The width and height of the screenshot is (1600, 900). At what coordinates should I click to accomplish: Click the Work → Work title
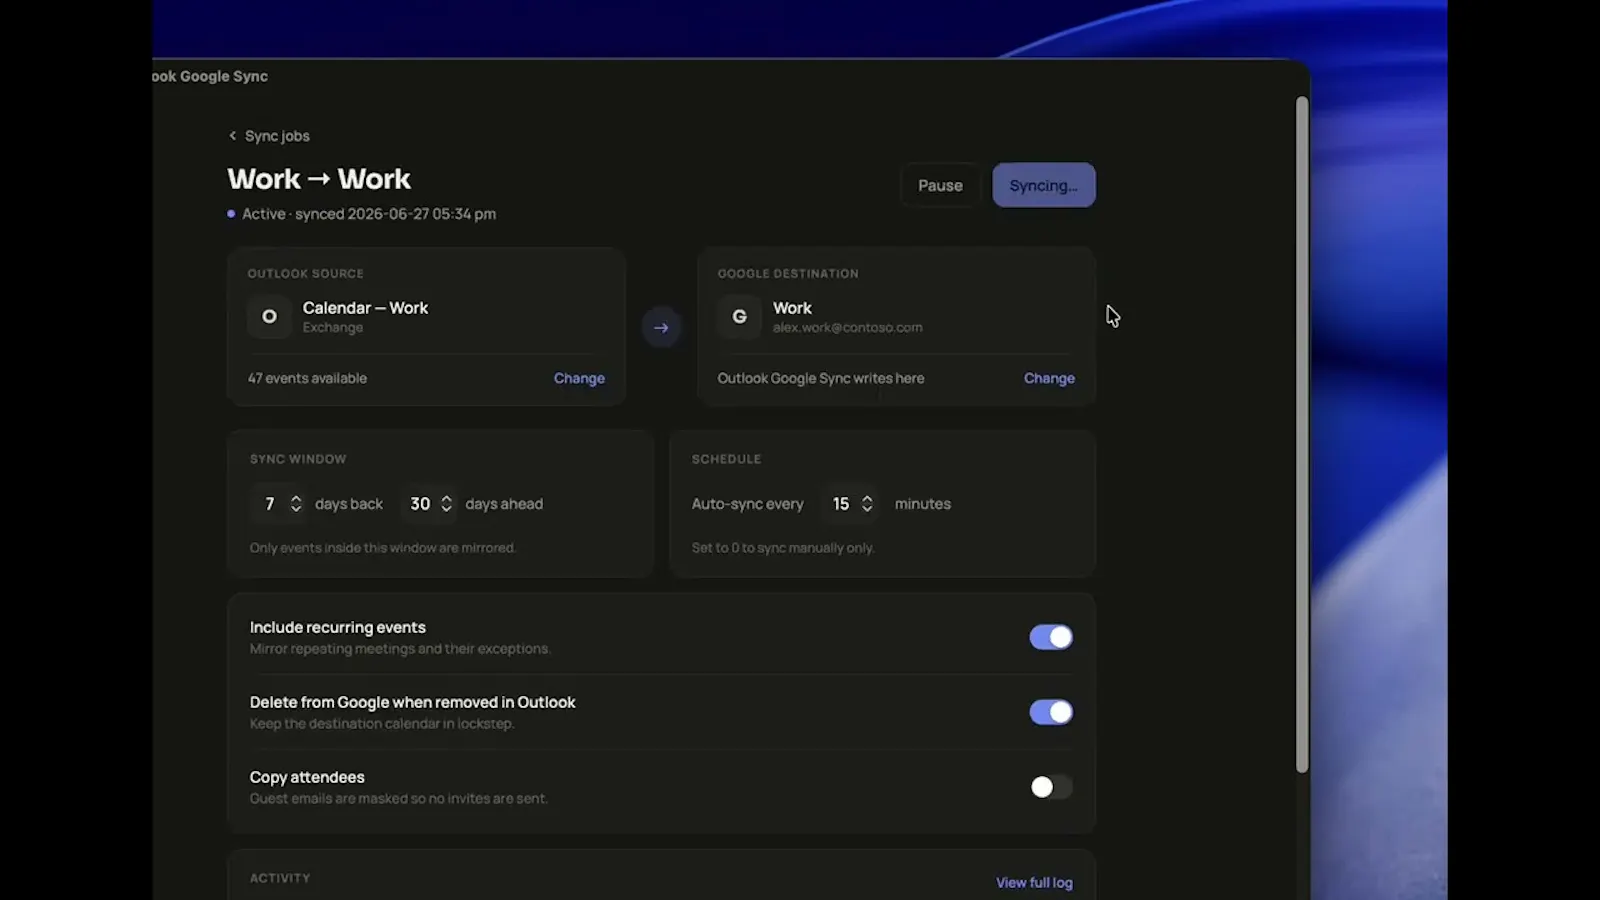coord(319,179)
